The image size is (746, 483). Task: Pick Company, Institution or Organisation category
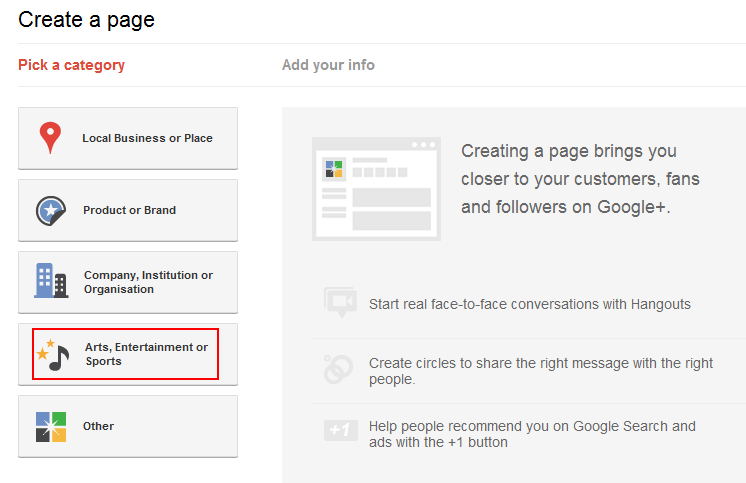point(128,283)
